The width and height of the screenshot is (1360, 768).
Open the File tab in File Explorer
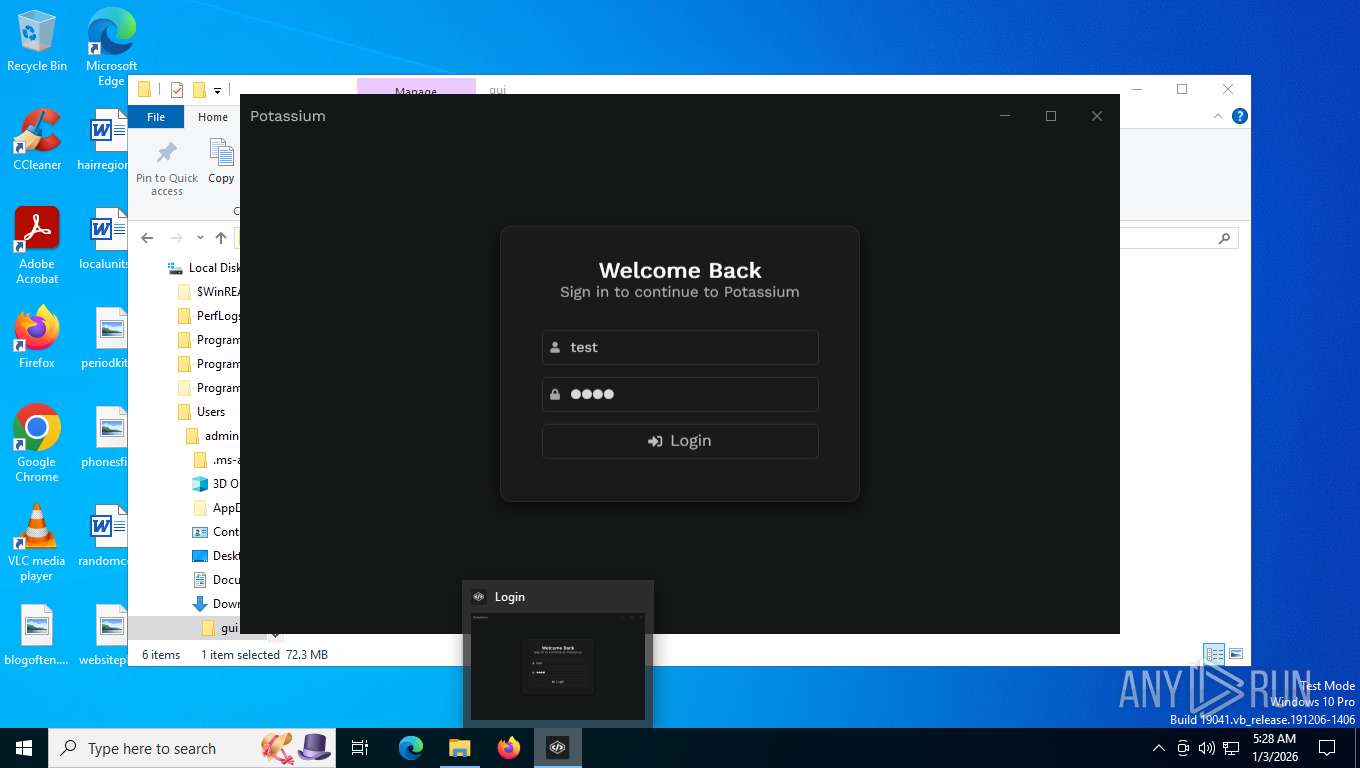click(156, 117)
